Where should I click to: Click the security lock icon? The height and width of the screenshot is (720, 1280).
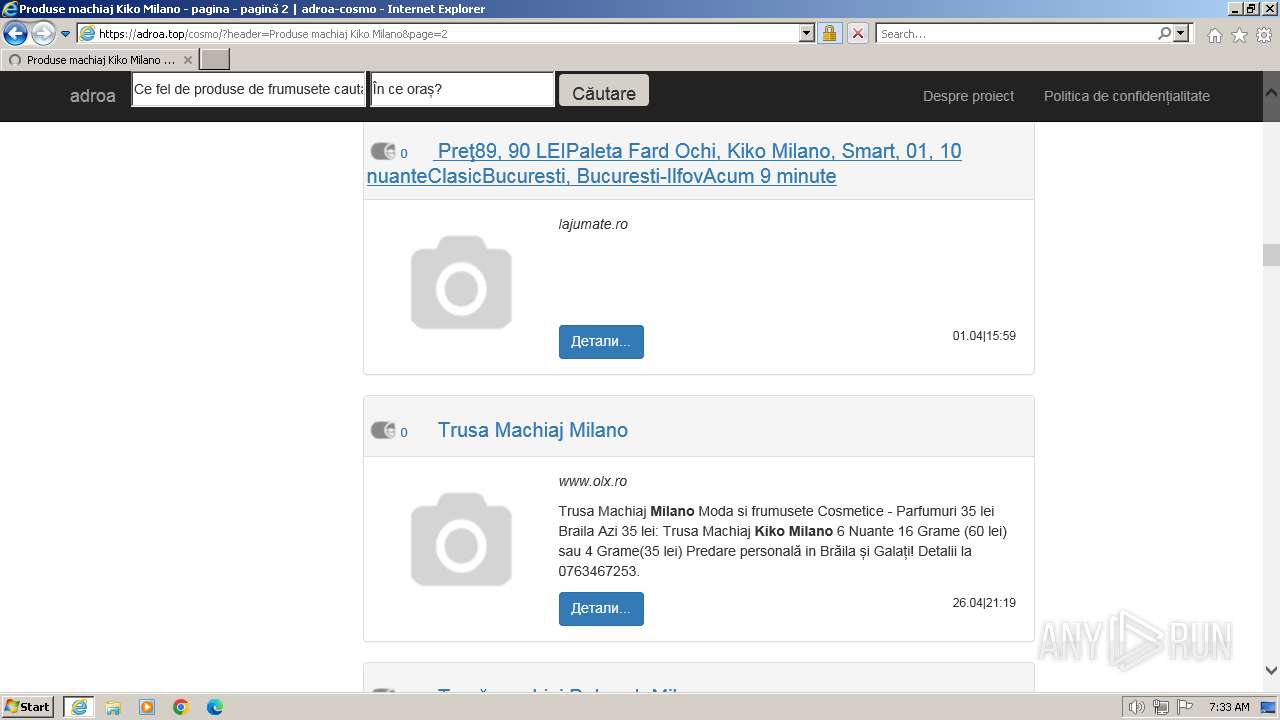[829, 34]
